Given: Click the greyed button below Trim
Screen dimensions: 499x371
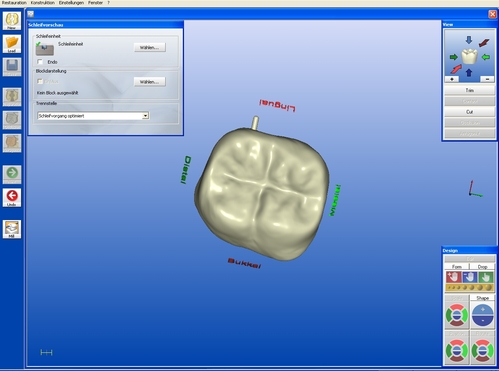Looking at the screenshot, I should pyautogui.click(x=469, y=101).
